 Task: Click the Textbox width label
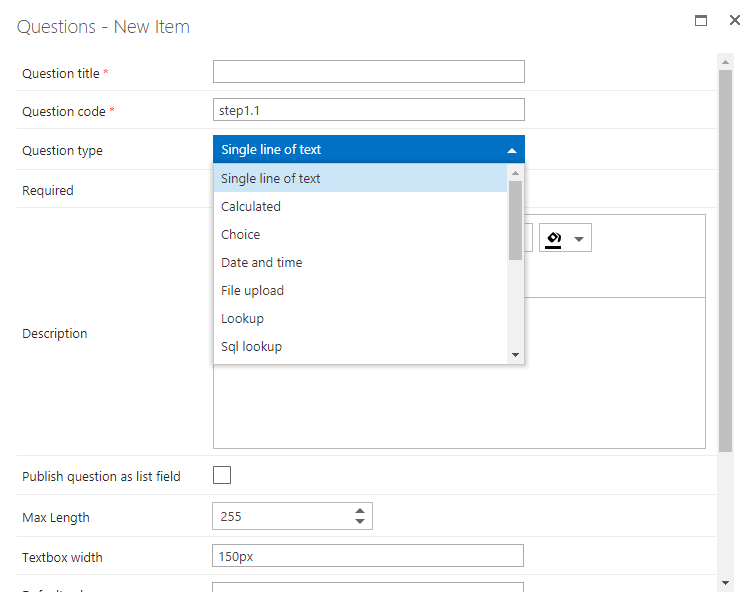(x=62, y=557)
